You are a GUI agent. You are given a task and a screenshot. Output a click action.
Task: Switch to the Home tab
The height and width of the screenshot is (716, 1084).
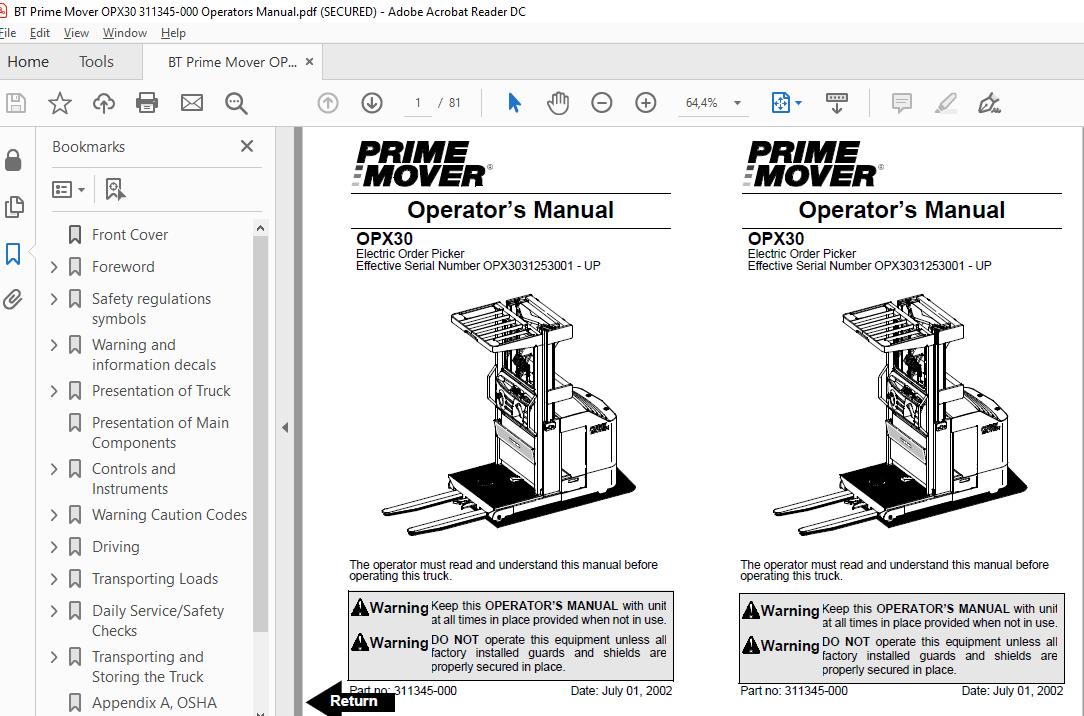point(28,62)
